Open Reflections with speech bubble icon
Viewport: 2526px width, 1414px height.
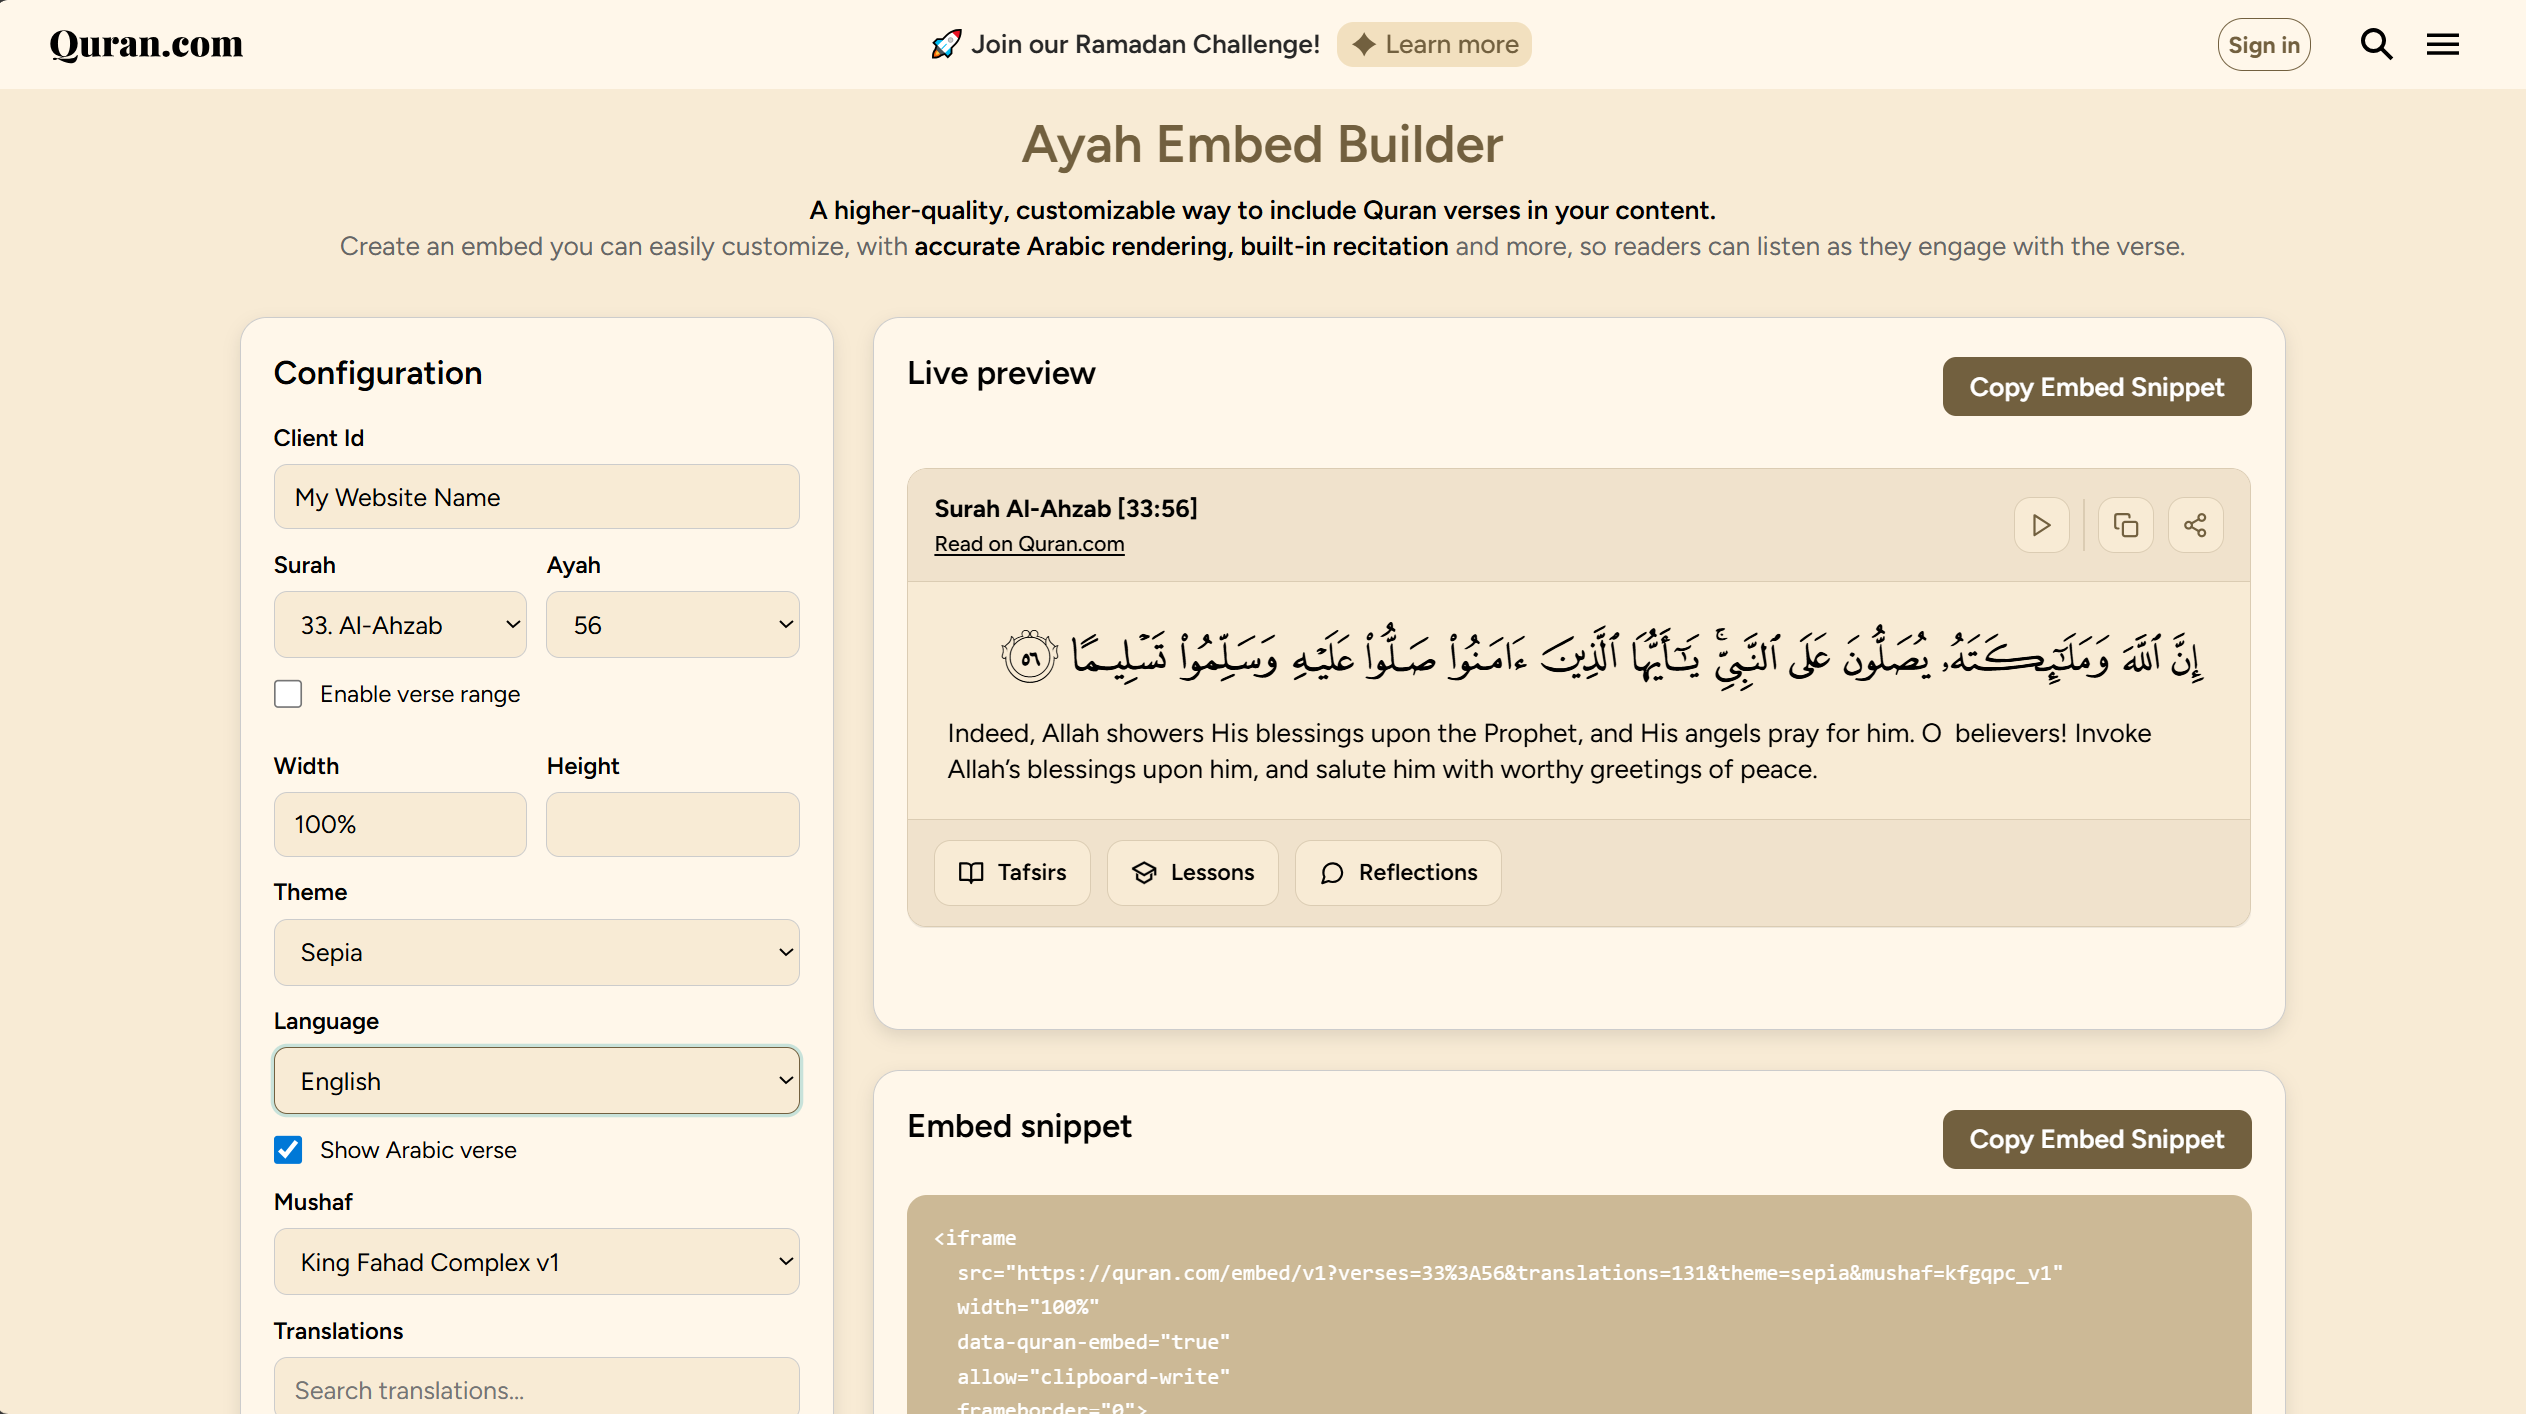click(1398, 872)
